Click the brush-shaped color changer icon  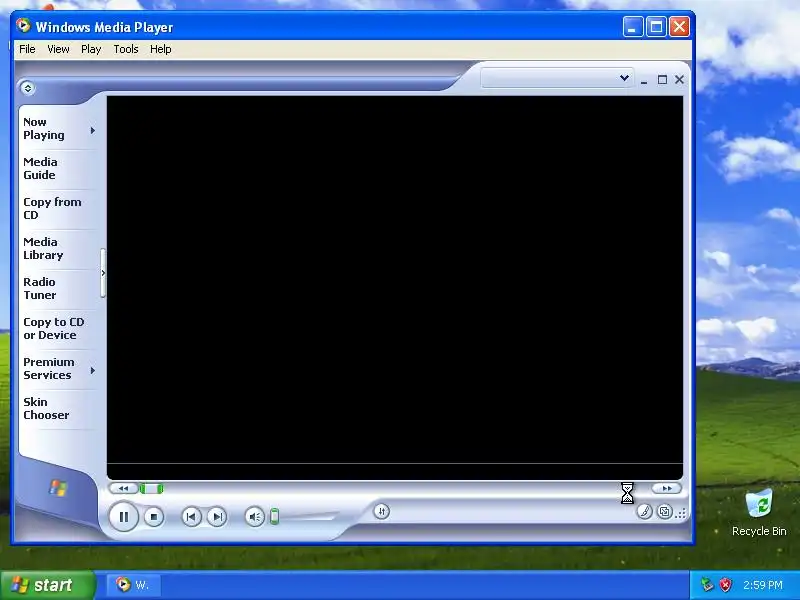(645, 511)
